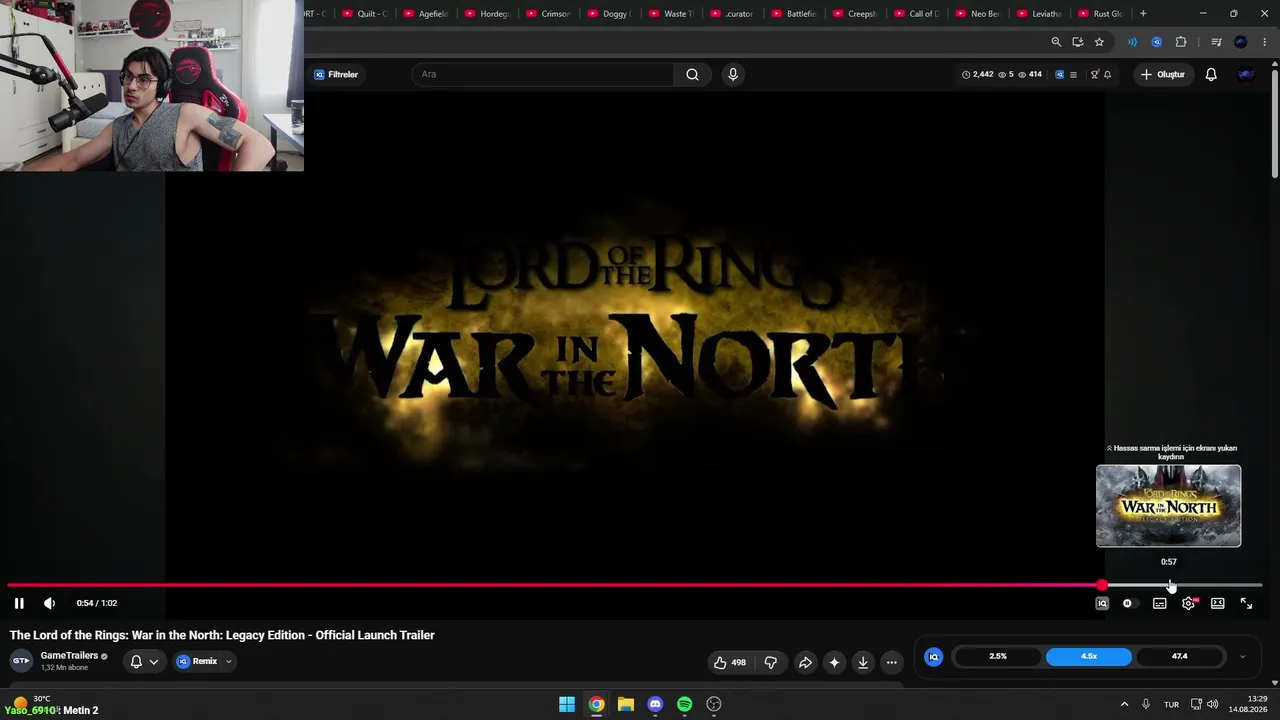This screenshot has width=1280, height=720.
Task: Click the search magnifier button
Action: (692, 74)
